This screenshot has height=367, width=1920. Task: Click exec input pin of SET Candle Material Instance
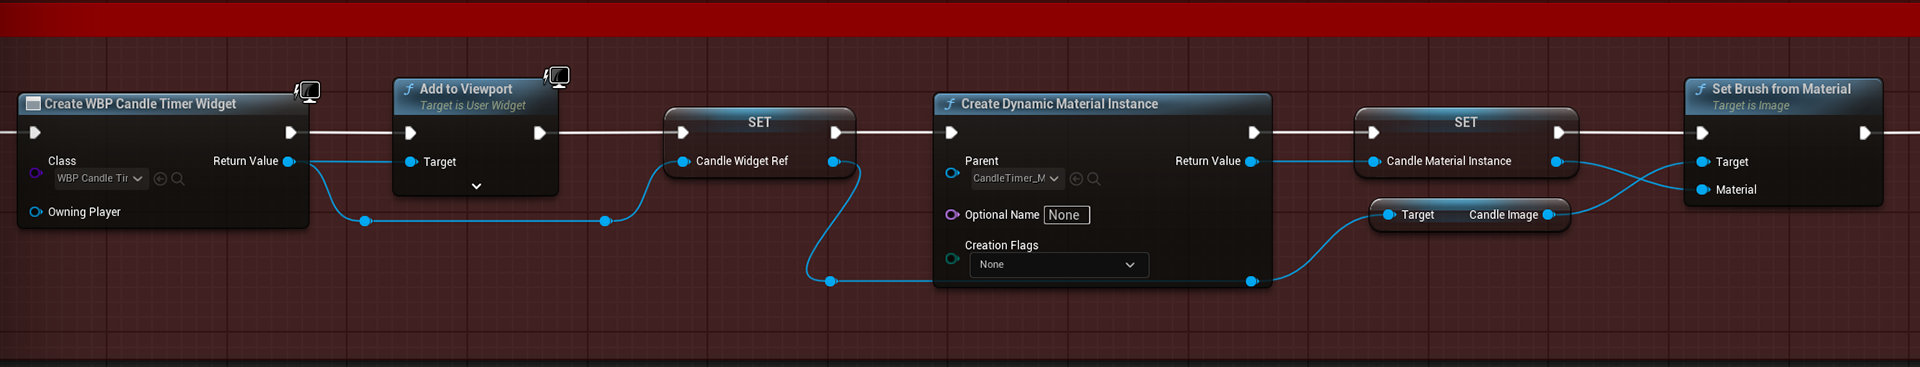pos(1374,132)
